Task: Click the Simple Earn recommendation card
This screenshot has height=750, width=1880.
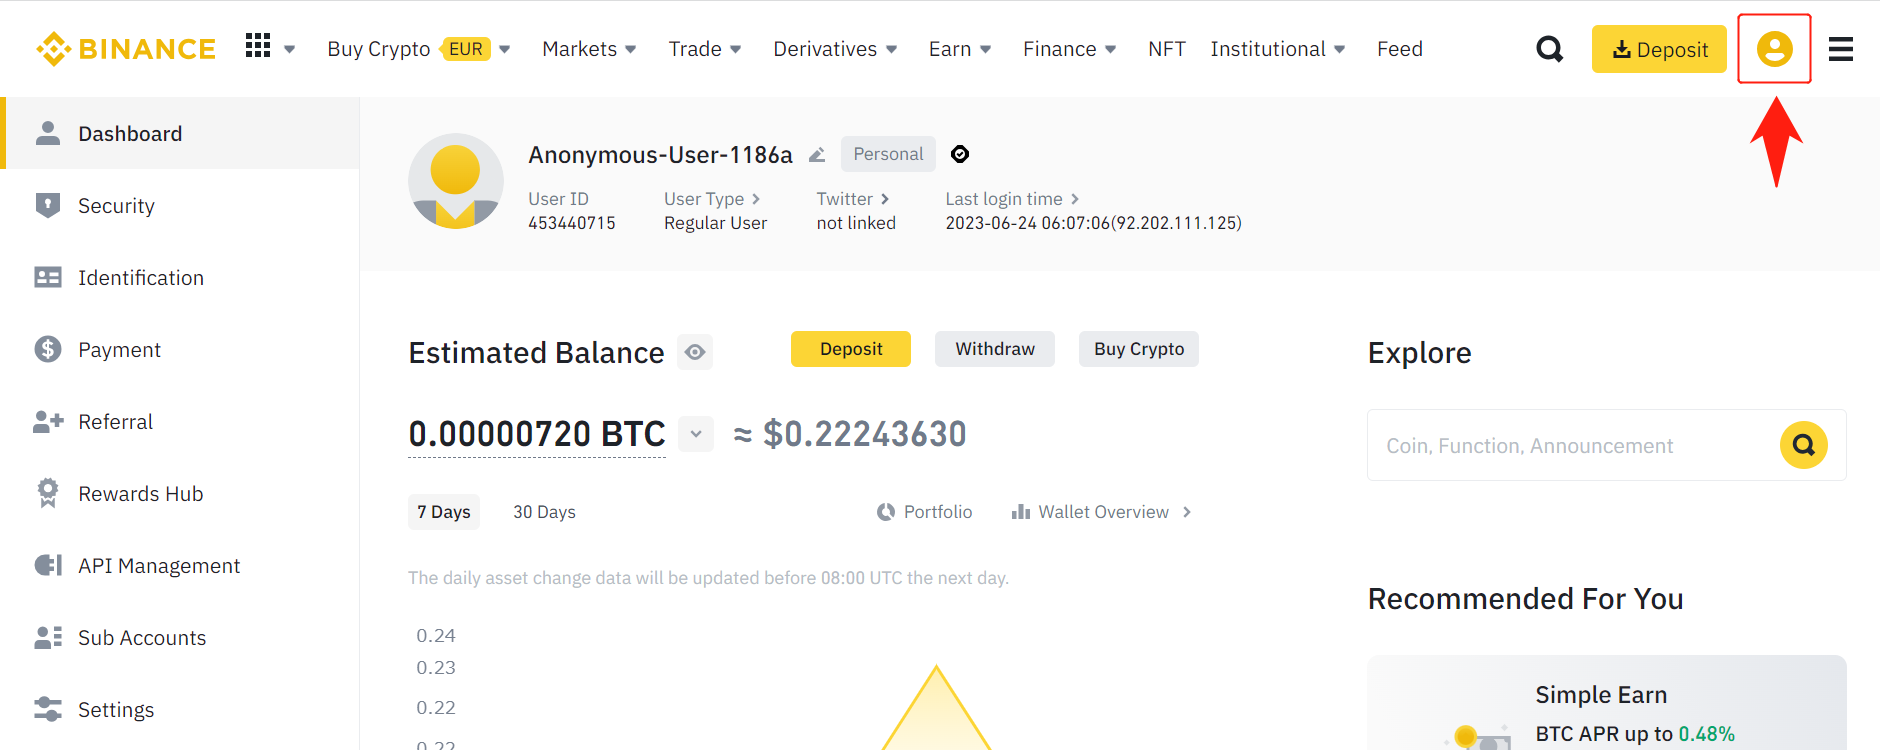Action: (1607, 703)
